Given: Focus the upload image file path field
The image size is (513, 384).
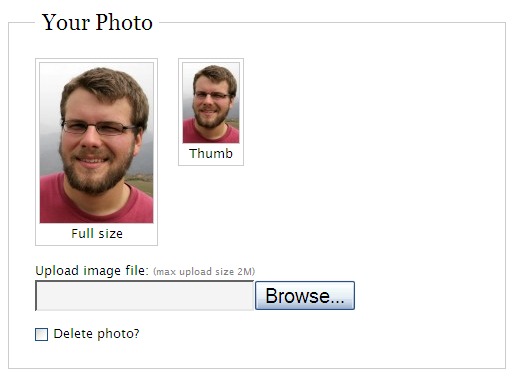Looking at the screenshot, I should tap(145, 296).
